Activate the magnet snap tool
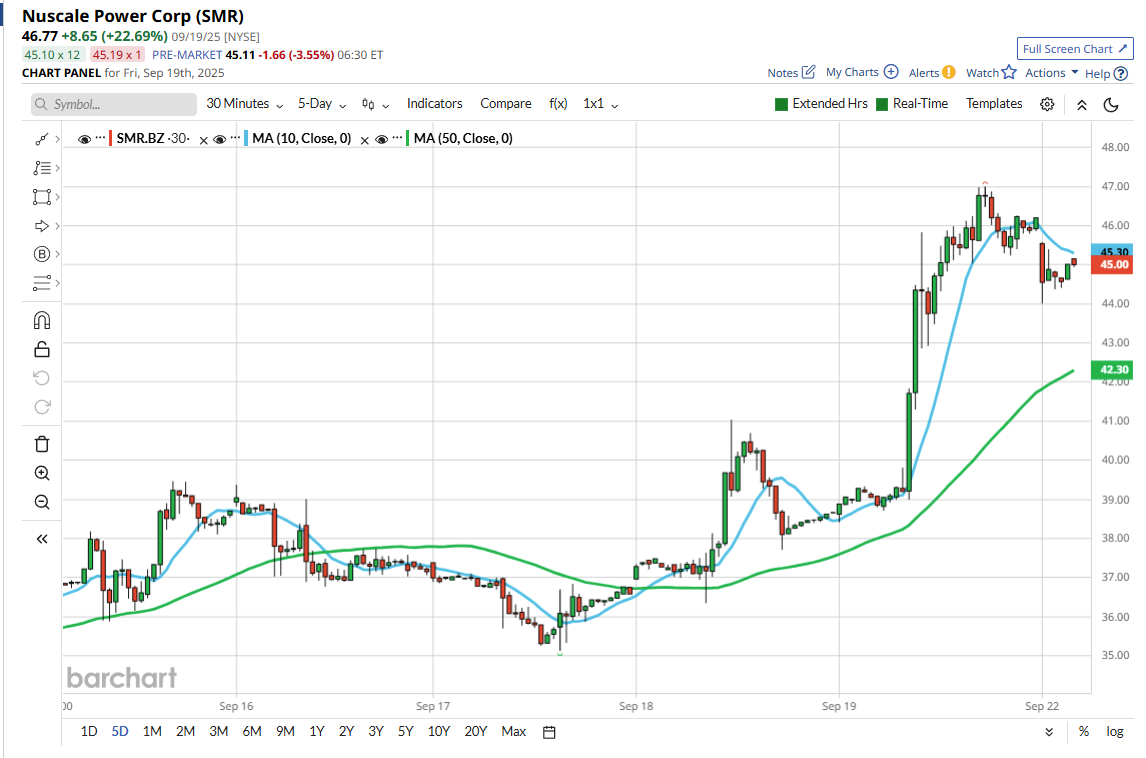The width and height of the screenshot is (1146, 758). (41, 320)
